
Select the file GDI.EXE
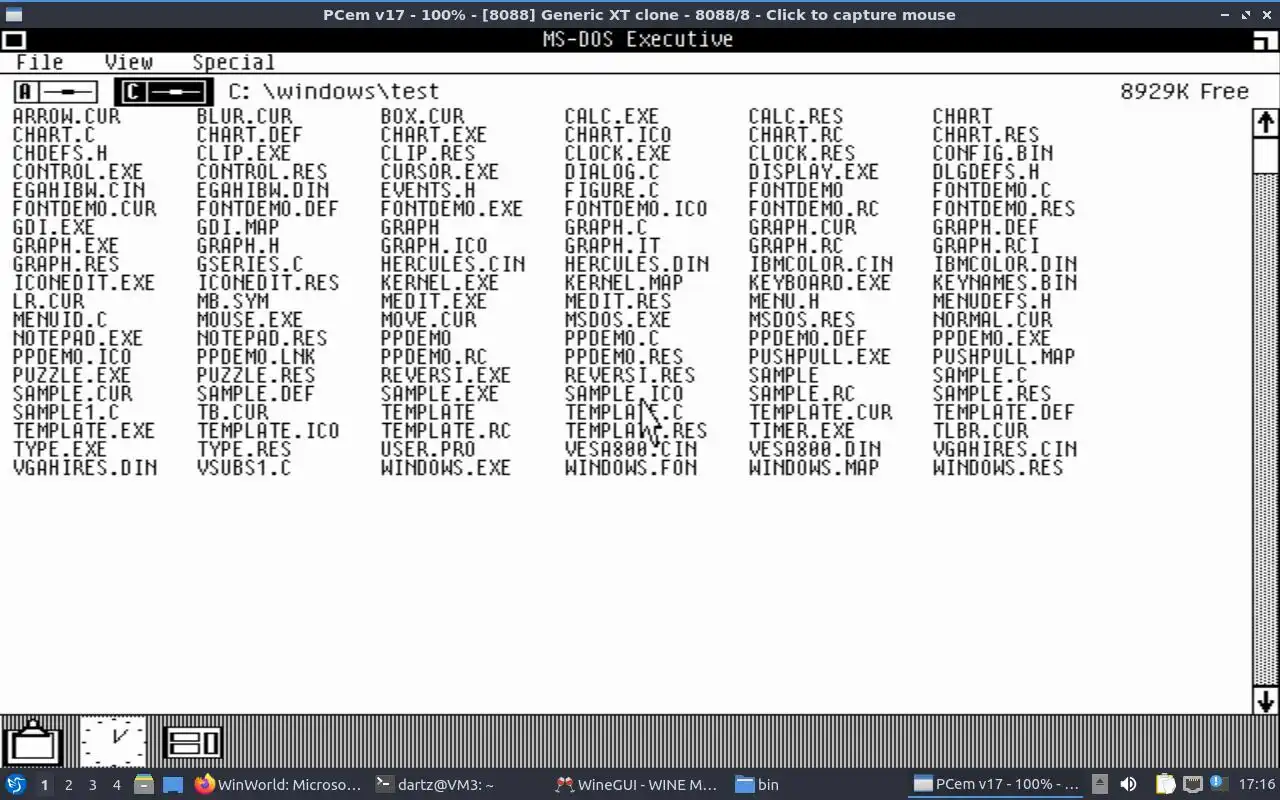click(x=54, y=227)
